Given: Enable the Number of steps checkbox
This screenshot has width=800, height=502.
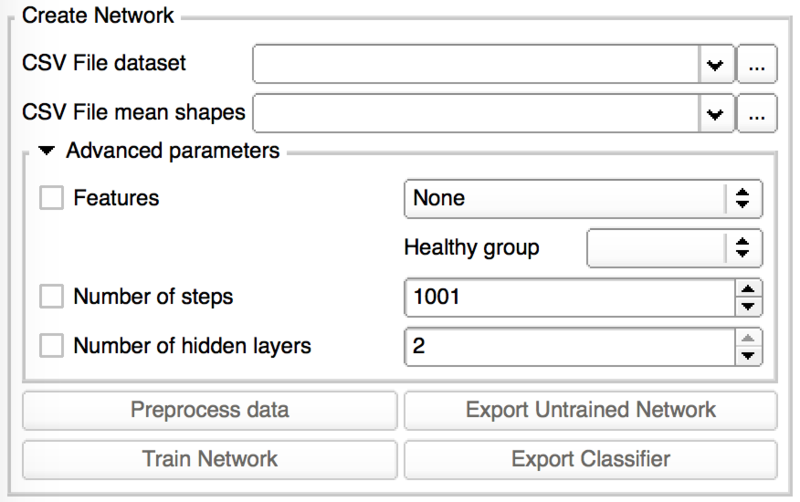Looking at the screenshot, I should tap(51, 297).
